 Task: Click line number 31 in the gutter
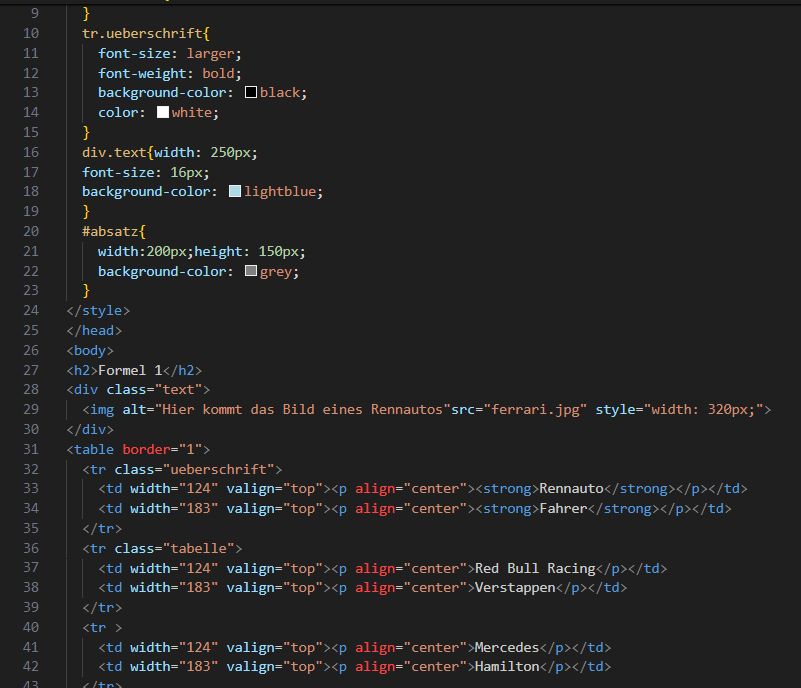click(x=29, y=449)
